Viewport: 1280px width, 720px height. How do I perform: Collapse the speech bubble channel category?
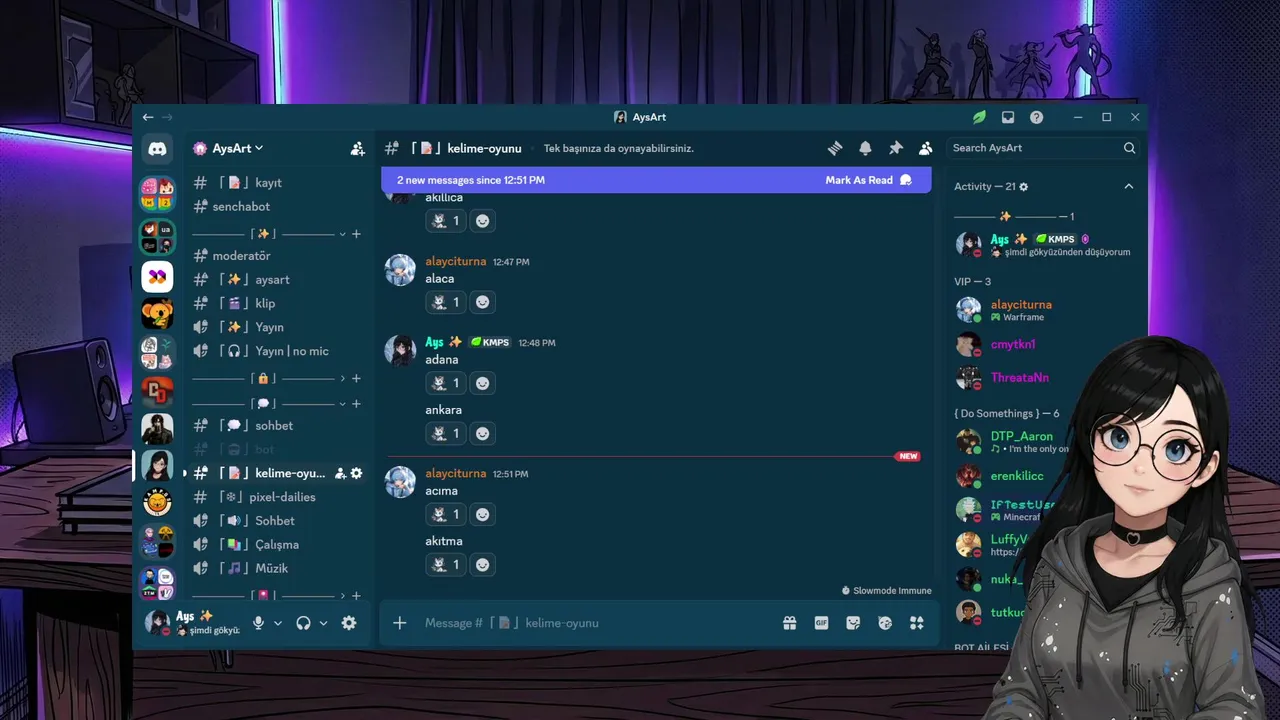[342, 404]
